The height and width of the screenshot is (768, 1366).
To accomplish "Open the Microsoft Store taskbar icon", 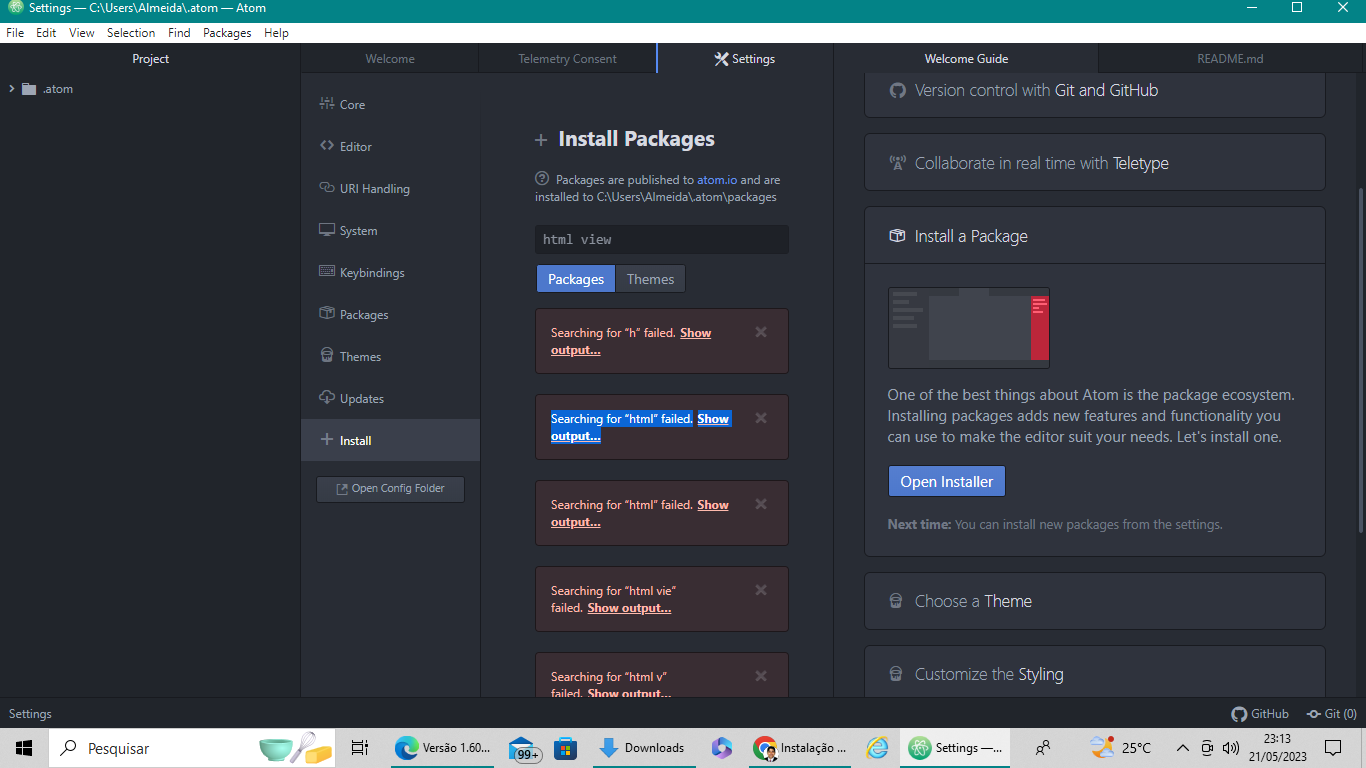I will click(x=566, y=748).
